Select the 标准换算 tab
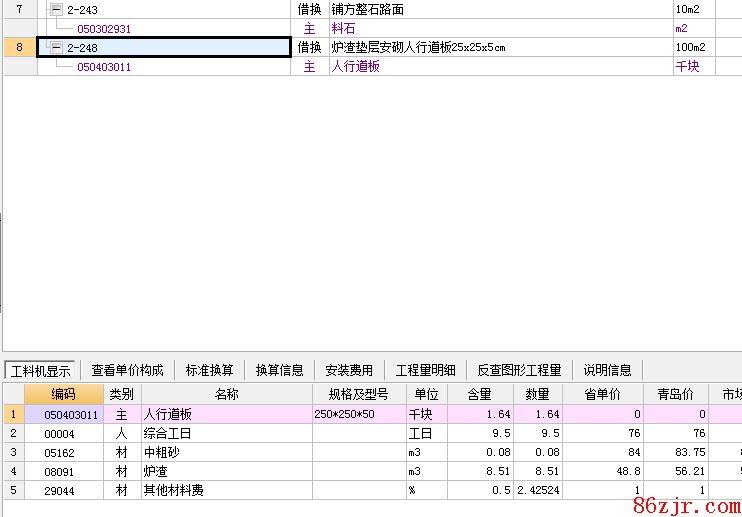 209,370
